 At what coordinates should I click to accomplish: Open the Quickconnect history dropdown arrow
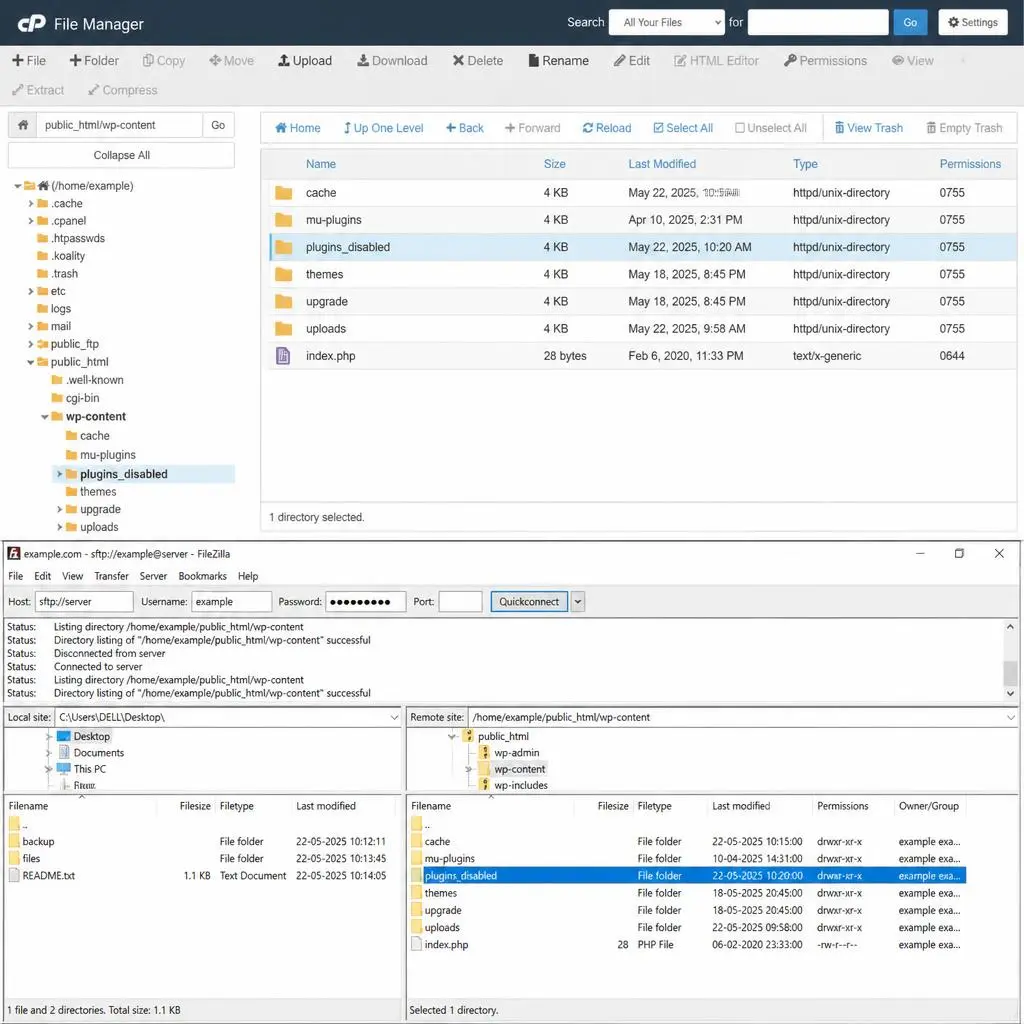point(577,601)
